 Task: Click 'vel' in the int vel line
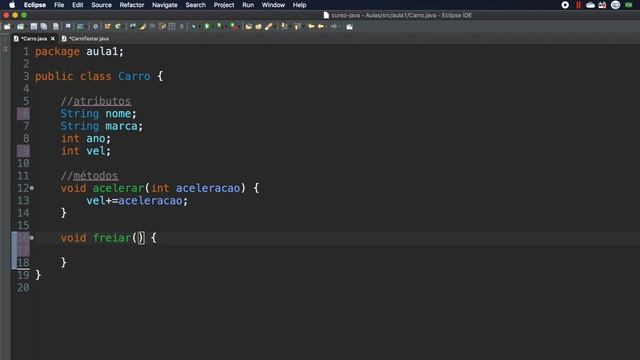pos(96,151)
